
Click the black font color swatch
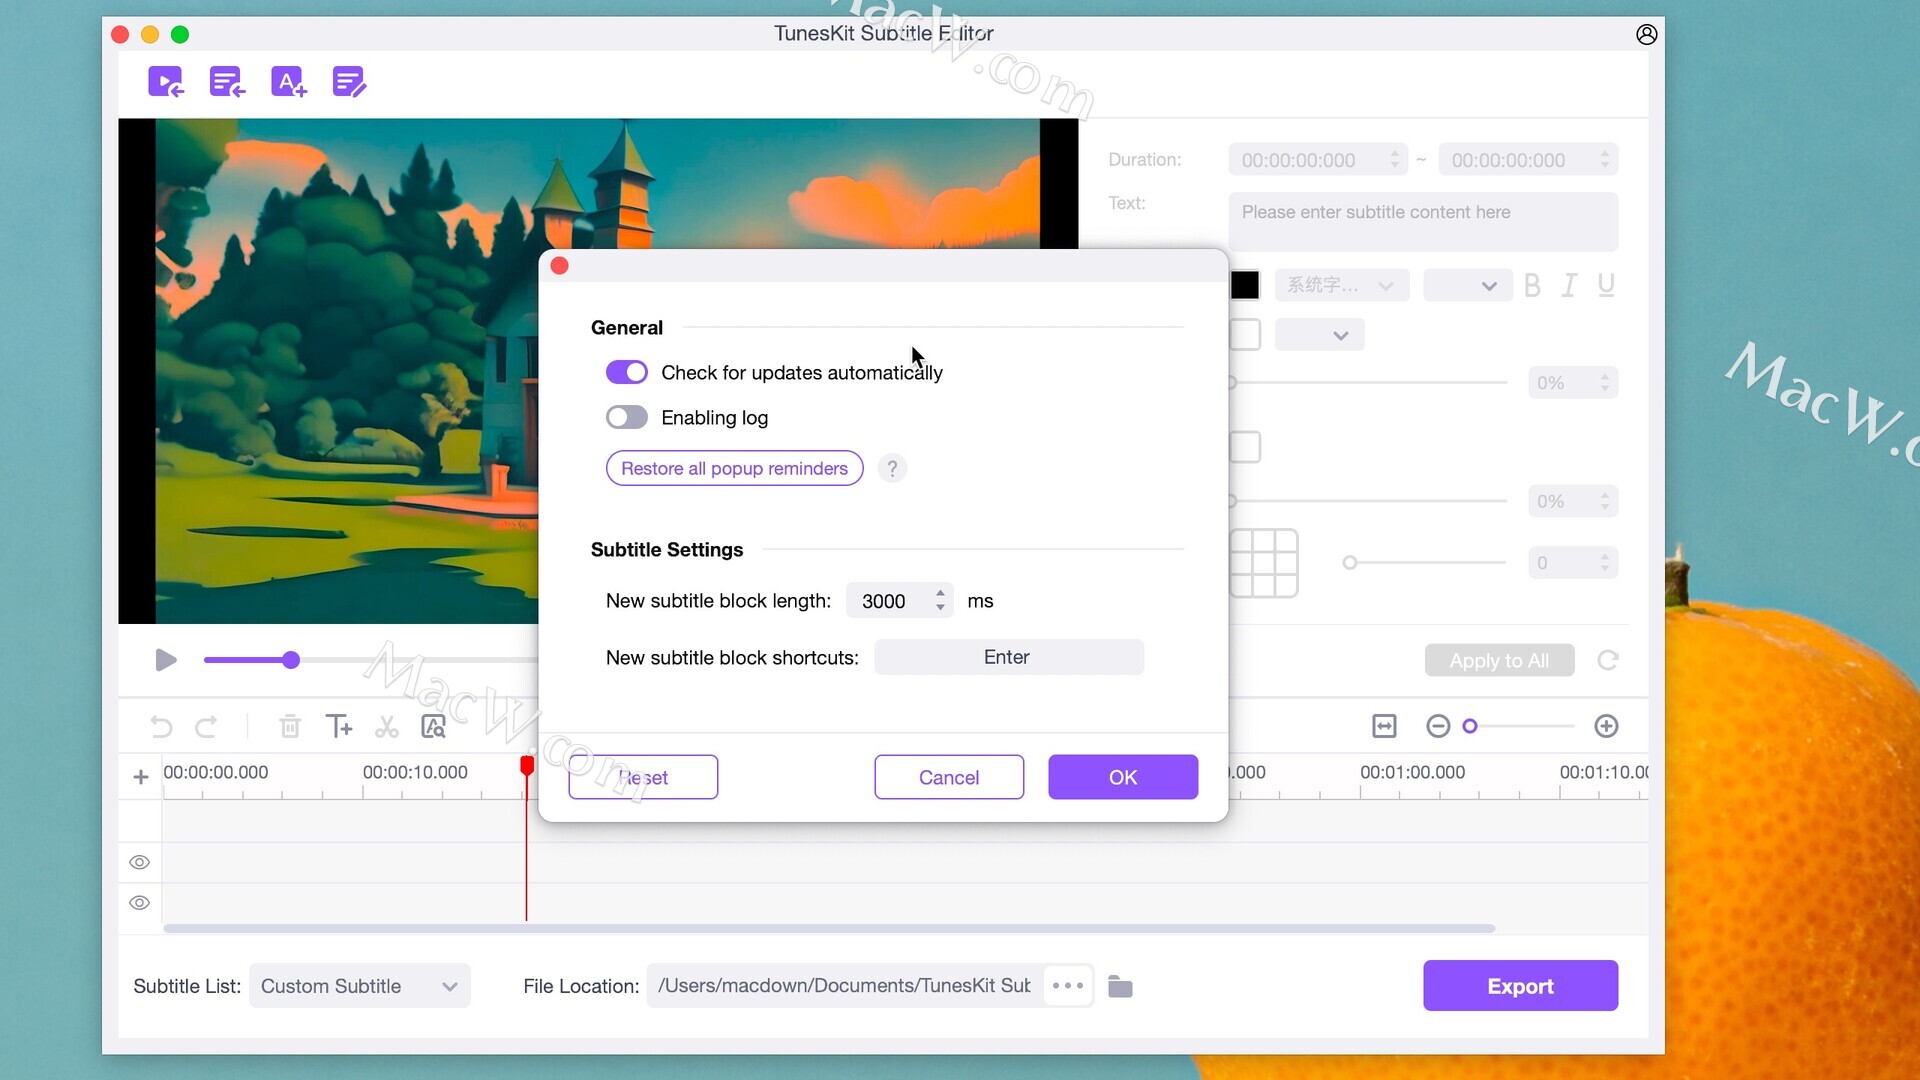point(1245,286)
